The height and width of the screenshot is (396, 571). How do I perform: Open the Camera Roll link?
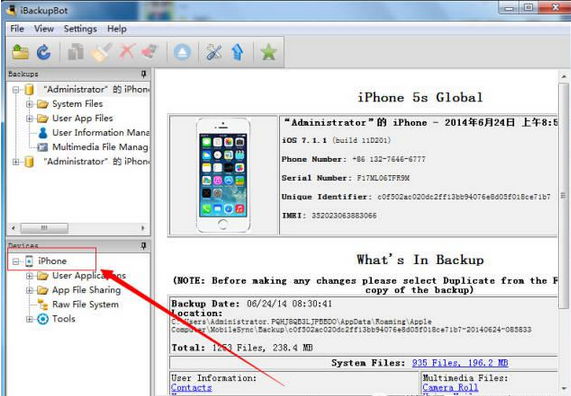(450, 388)
